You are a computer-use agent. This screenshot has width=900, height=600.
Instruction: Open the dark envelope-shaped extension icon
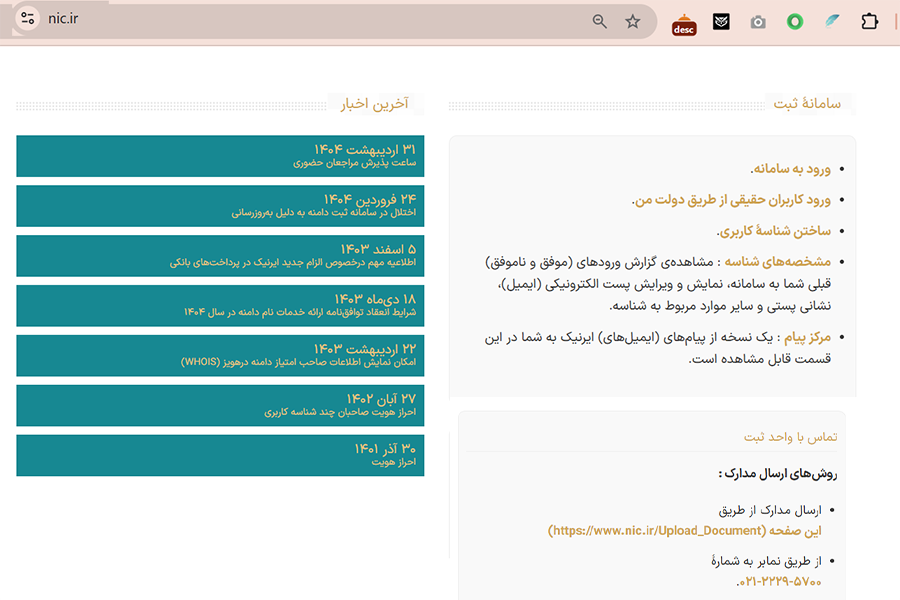tap(721, 22)
